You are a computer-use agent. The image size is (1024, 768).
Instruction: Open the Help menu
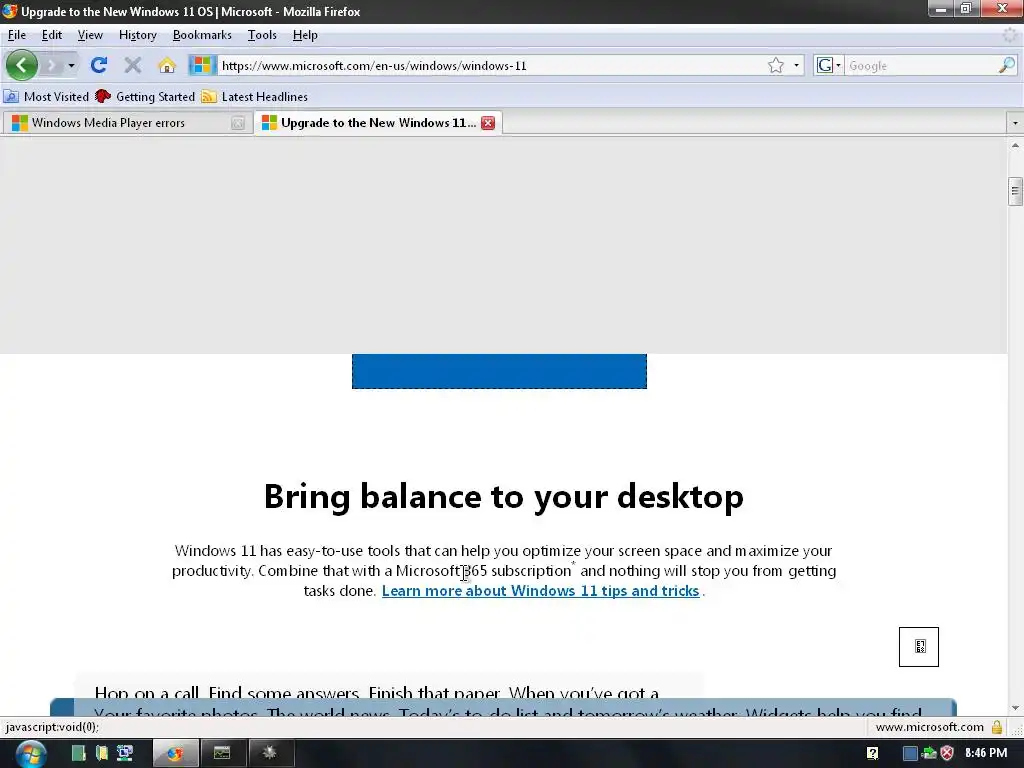coord(305,35)
